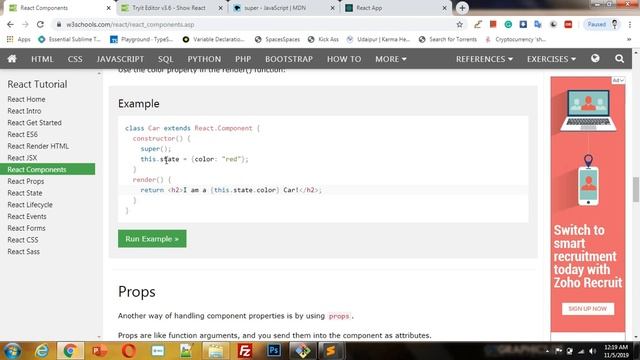Open a new browser tab
The width and height of the screenshot is (640, 360).
click(x=462, y=8)
